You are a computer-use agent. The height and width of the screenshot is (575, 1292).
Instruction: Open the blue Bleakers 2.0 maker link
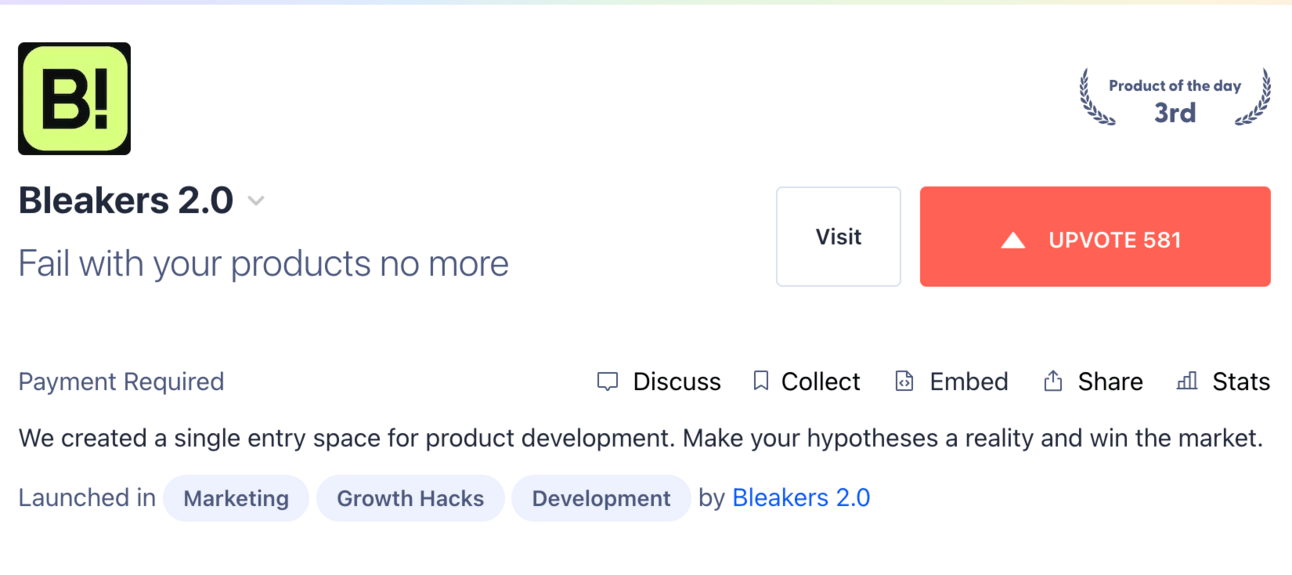[x=801, y=498]
